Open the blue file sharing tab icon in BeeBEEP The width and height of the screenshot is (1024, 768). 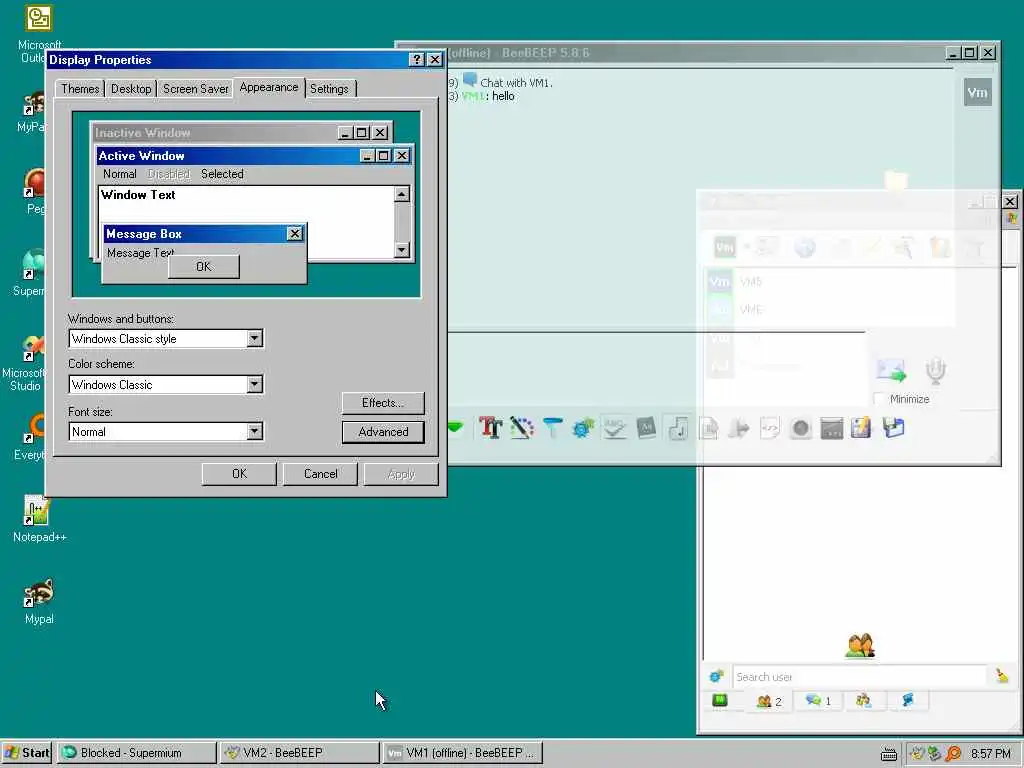click(x=908, y=701)
